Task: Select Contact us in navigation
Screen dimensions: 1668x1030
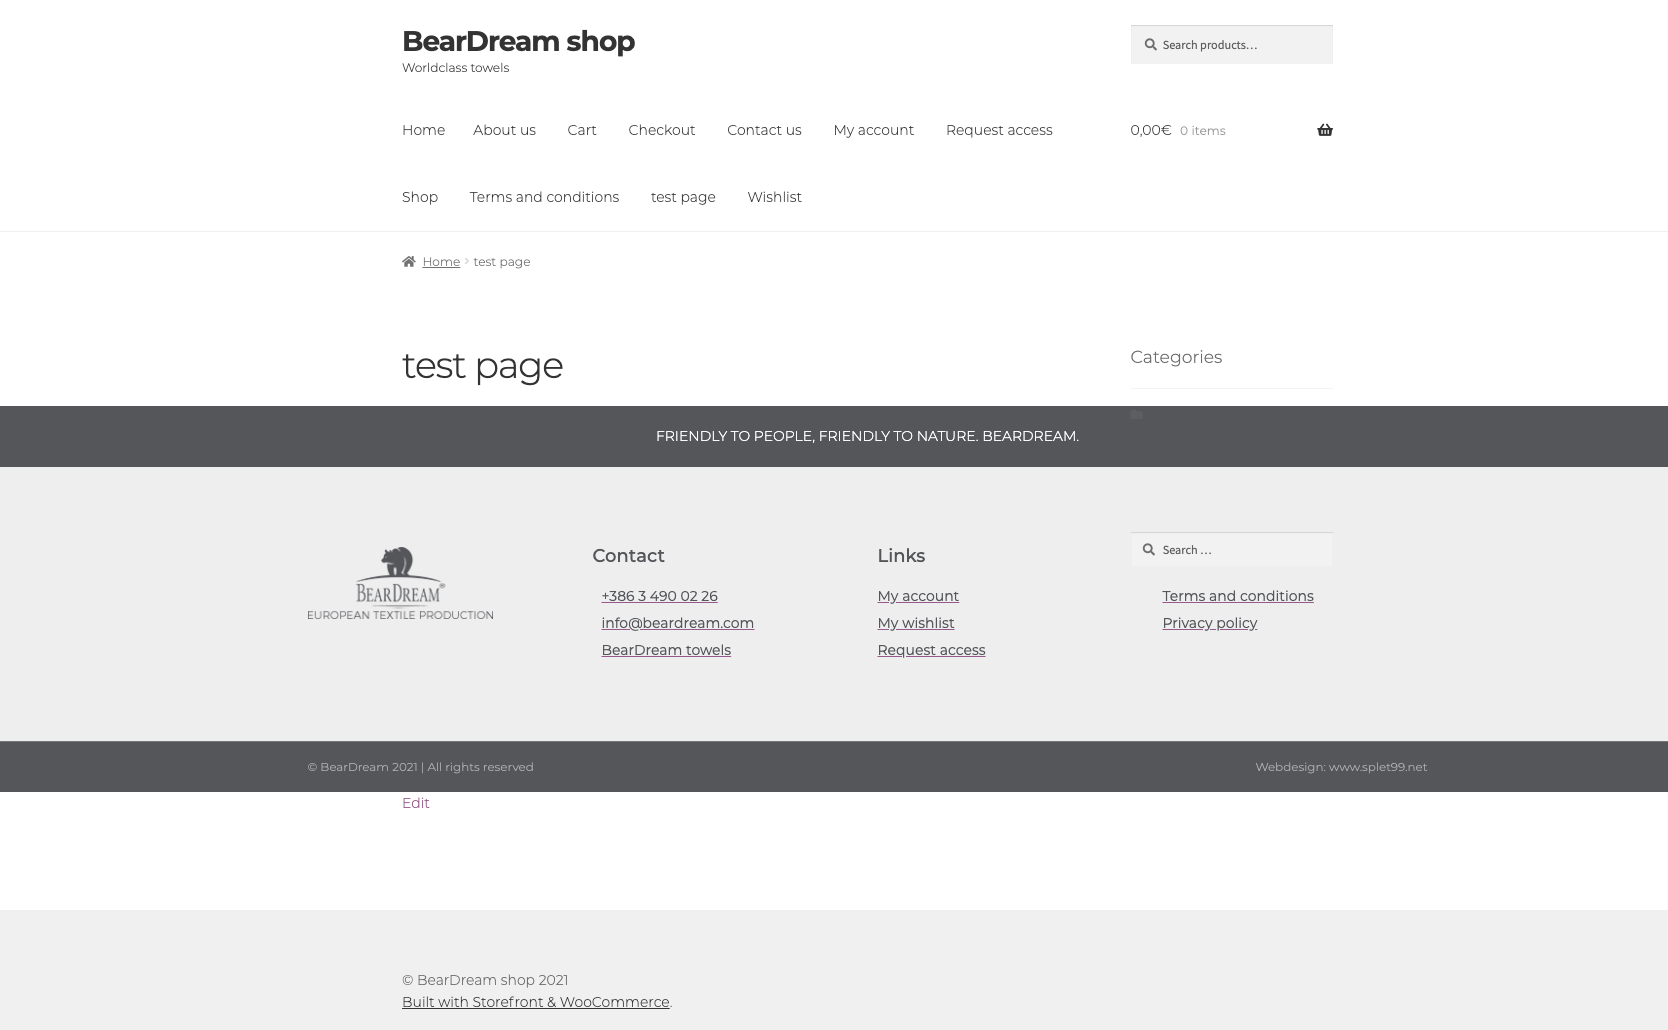Action: click(764, 130)
